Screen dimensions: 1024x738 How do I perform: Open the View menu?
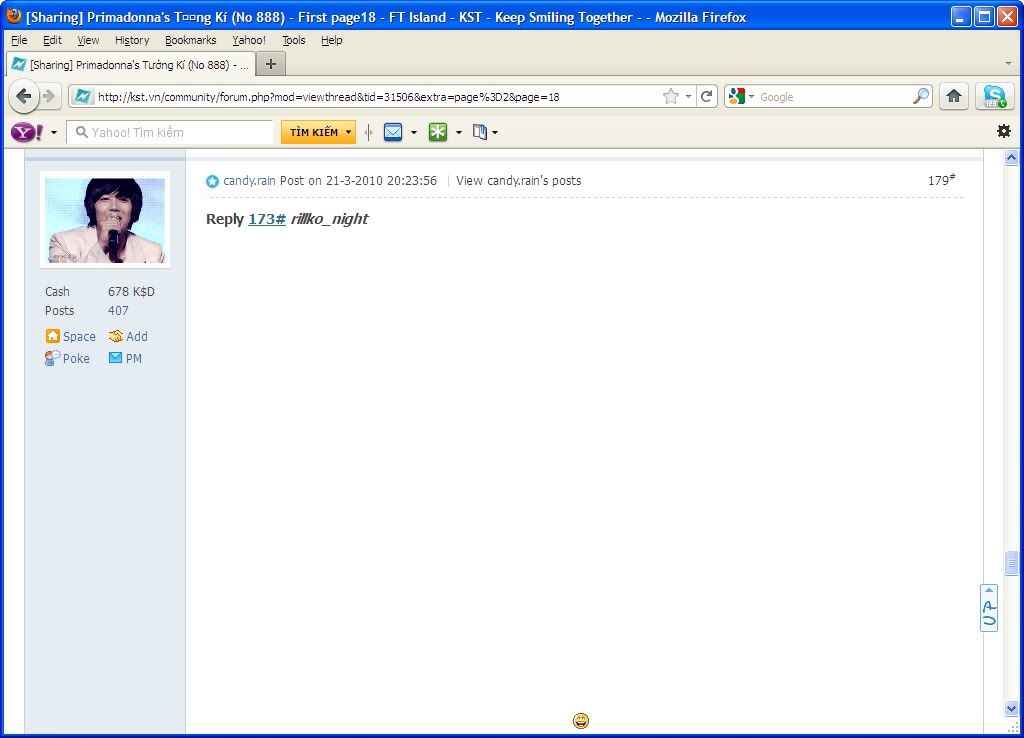coord(88,40)
